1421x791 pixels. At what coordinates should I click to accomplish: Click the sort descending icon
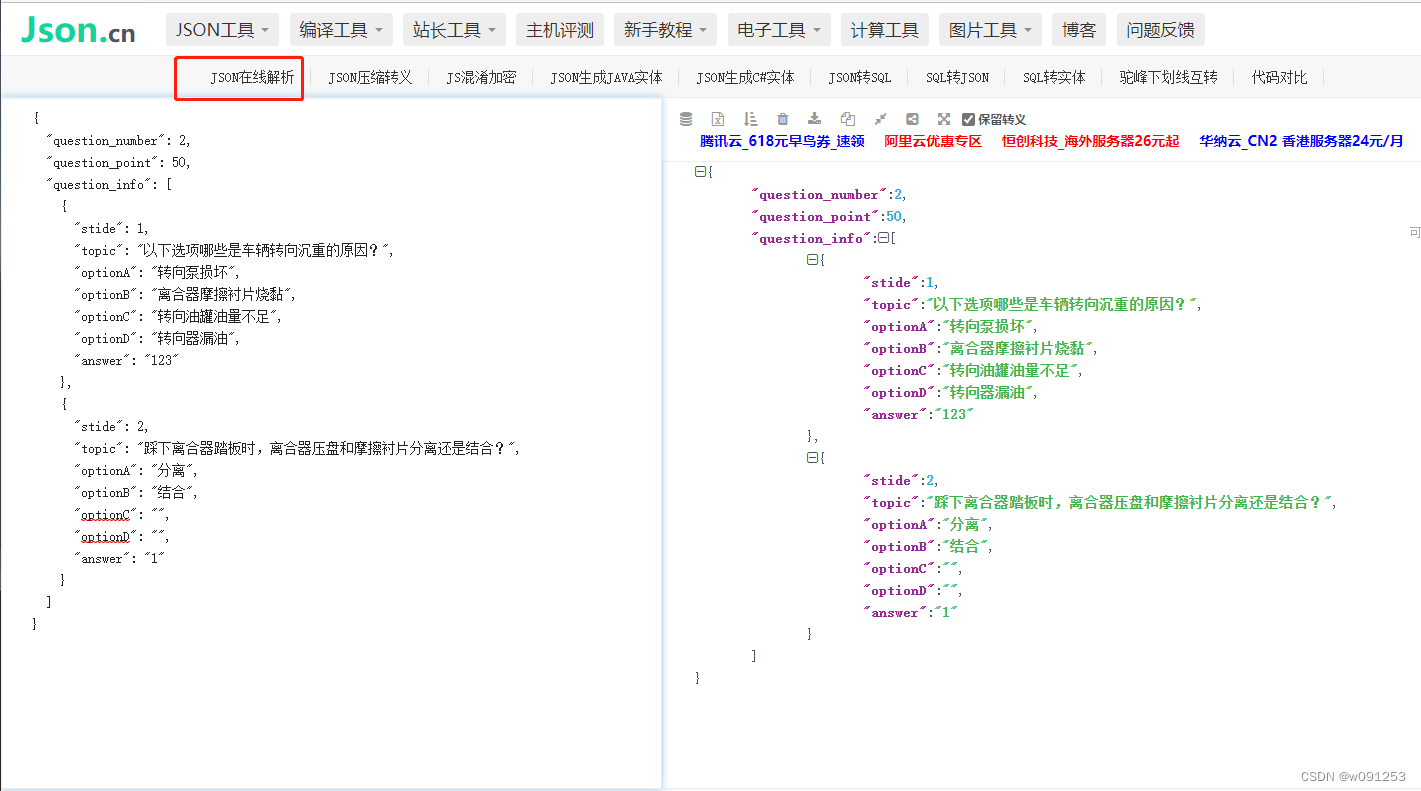pos(750,119)
